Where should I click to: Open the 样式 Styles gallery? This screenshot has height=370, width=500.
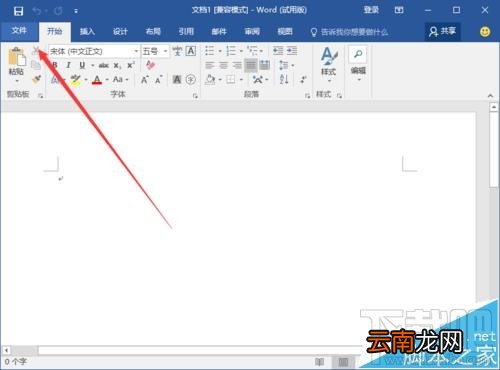coord(329,65)
